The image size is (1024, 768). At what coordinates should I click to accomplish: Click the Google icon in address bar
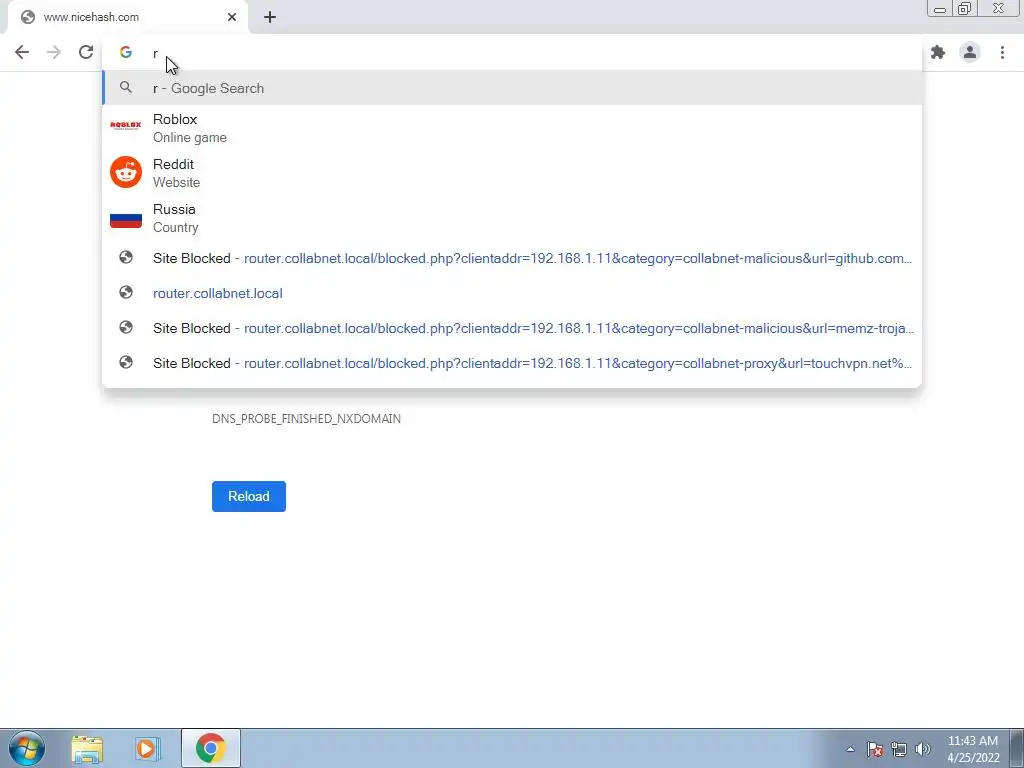[126, 52]
